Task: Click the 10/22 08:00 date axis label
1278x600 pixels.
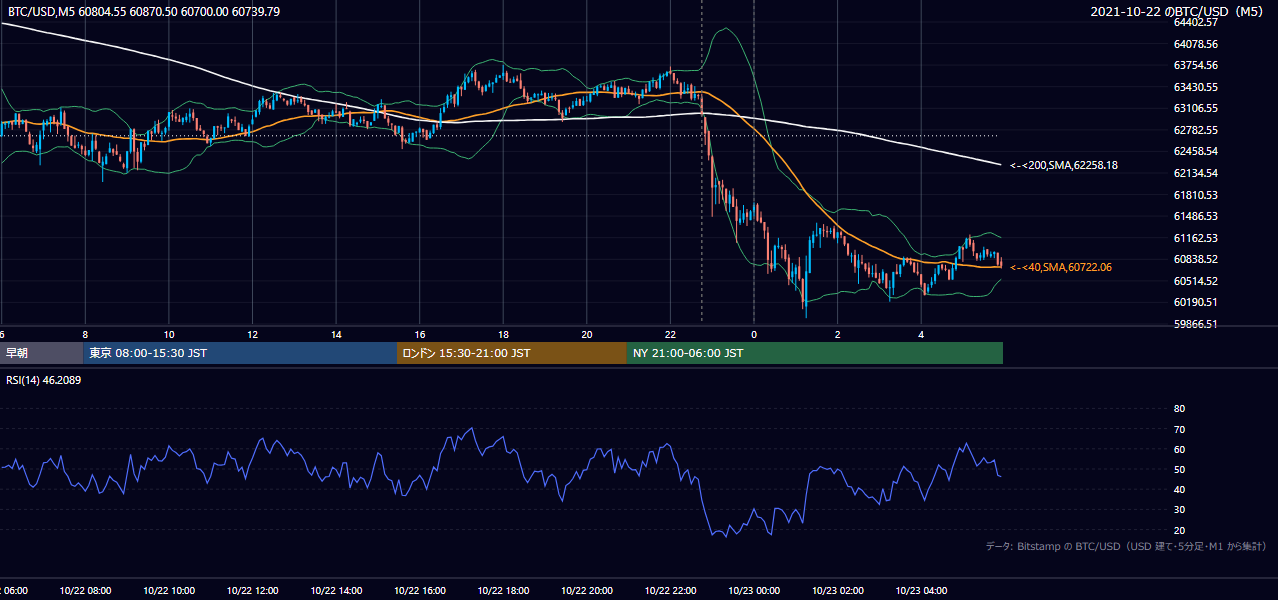Action: pyautogui.click(x=85, y=591)
